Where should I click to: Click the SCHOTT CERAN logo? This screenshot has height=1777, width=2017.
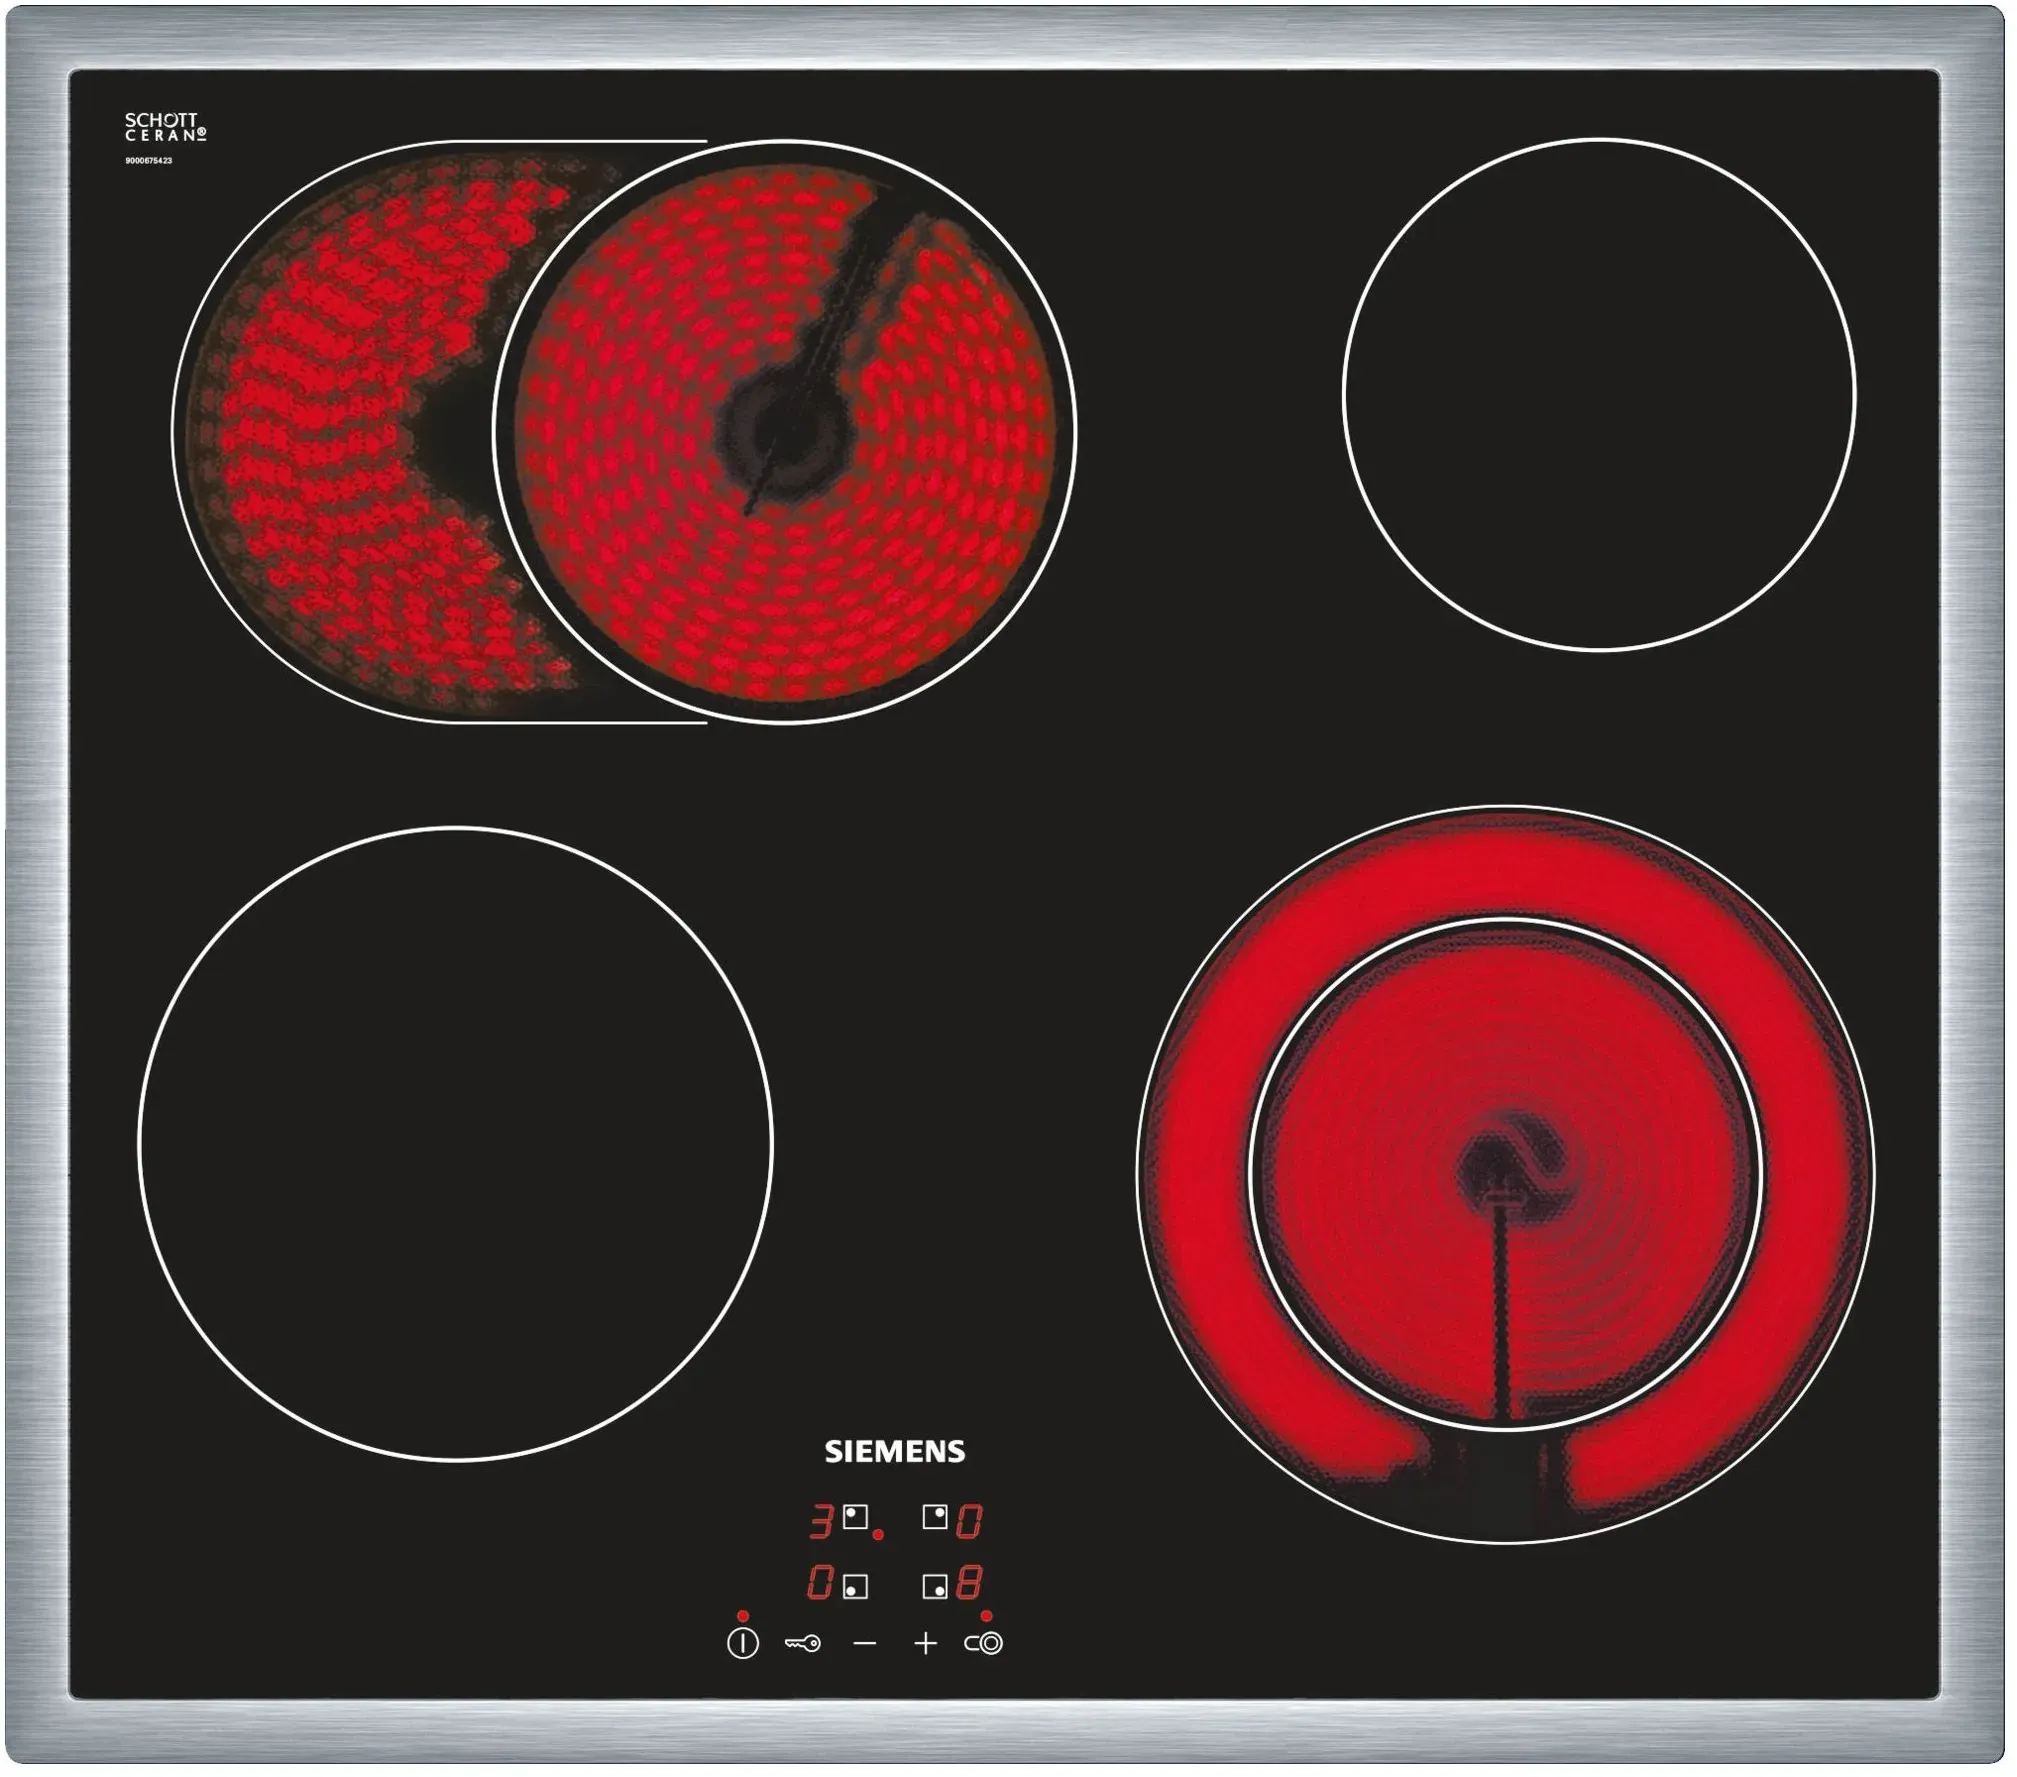[165, 127]
